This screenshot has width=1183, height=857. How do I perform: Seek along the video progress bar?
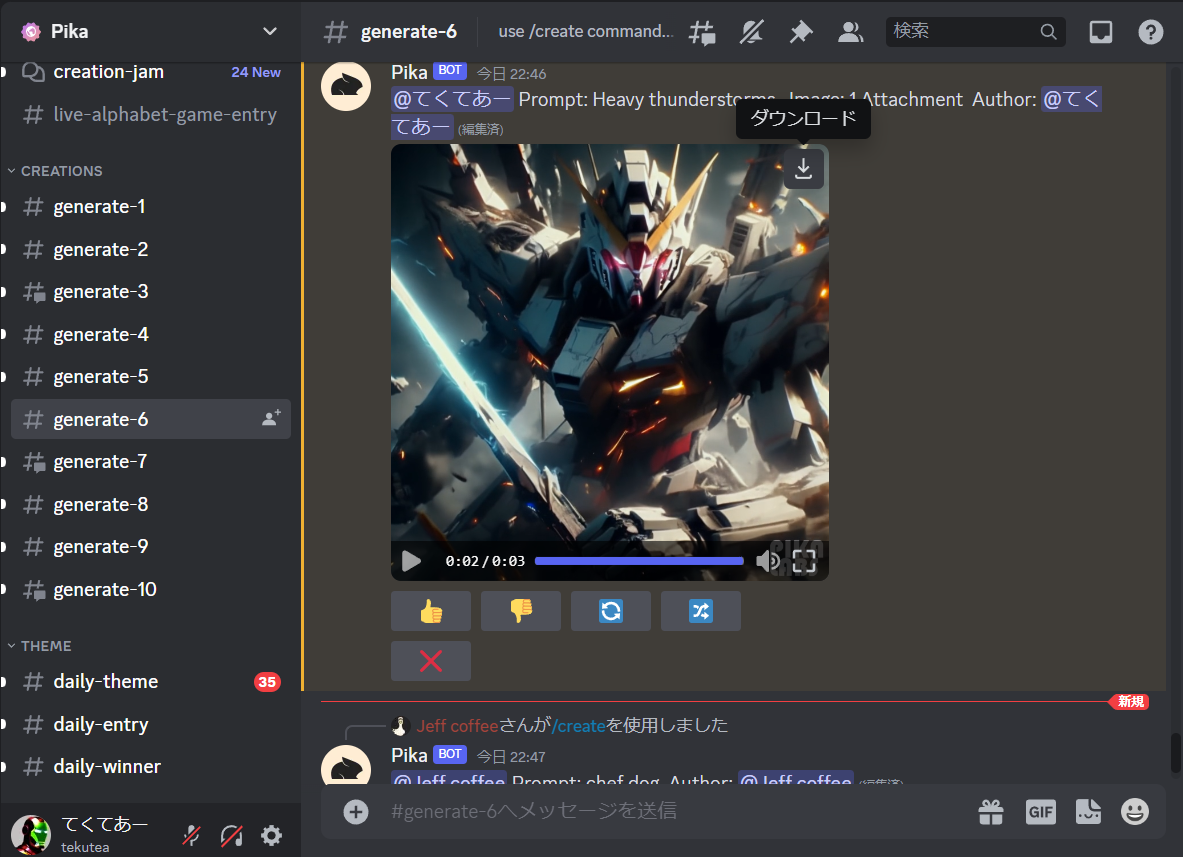point(639,561)
